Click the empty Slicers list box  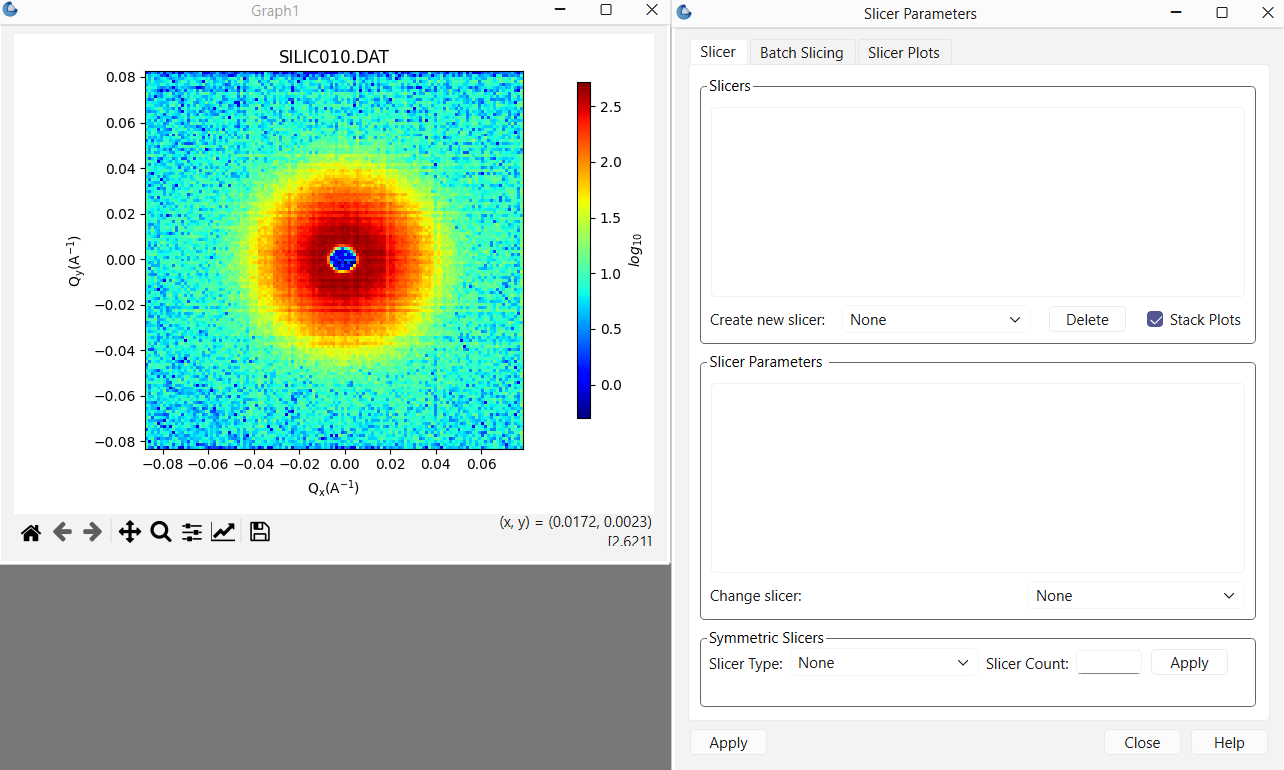click(x=978, y=202)
